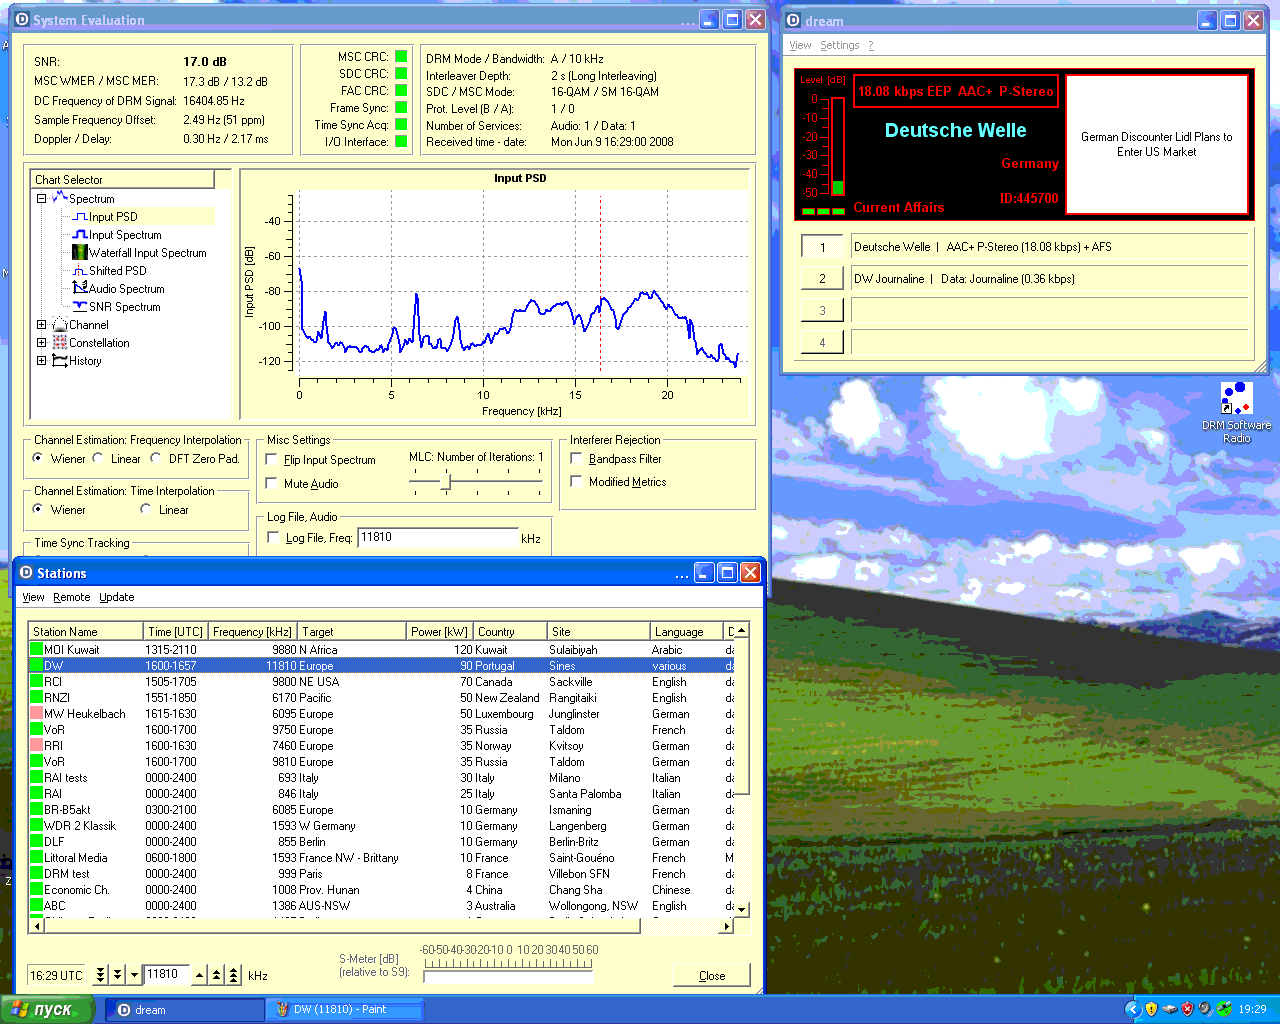
Task: Select service 3 button in dream window
Action: point(822,310)
